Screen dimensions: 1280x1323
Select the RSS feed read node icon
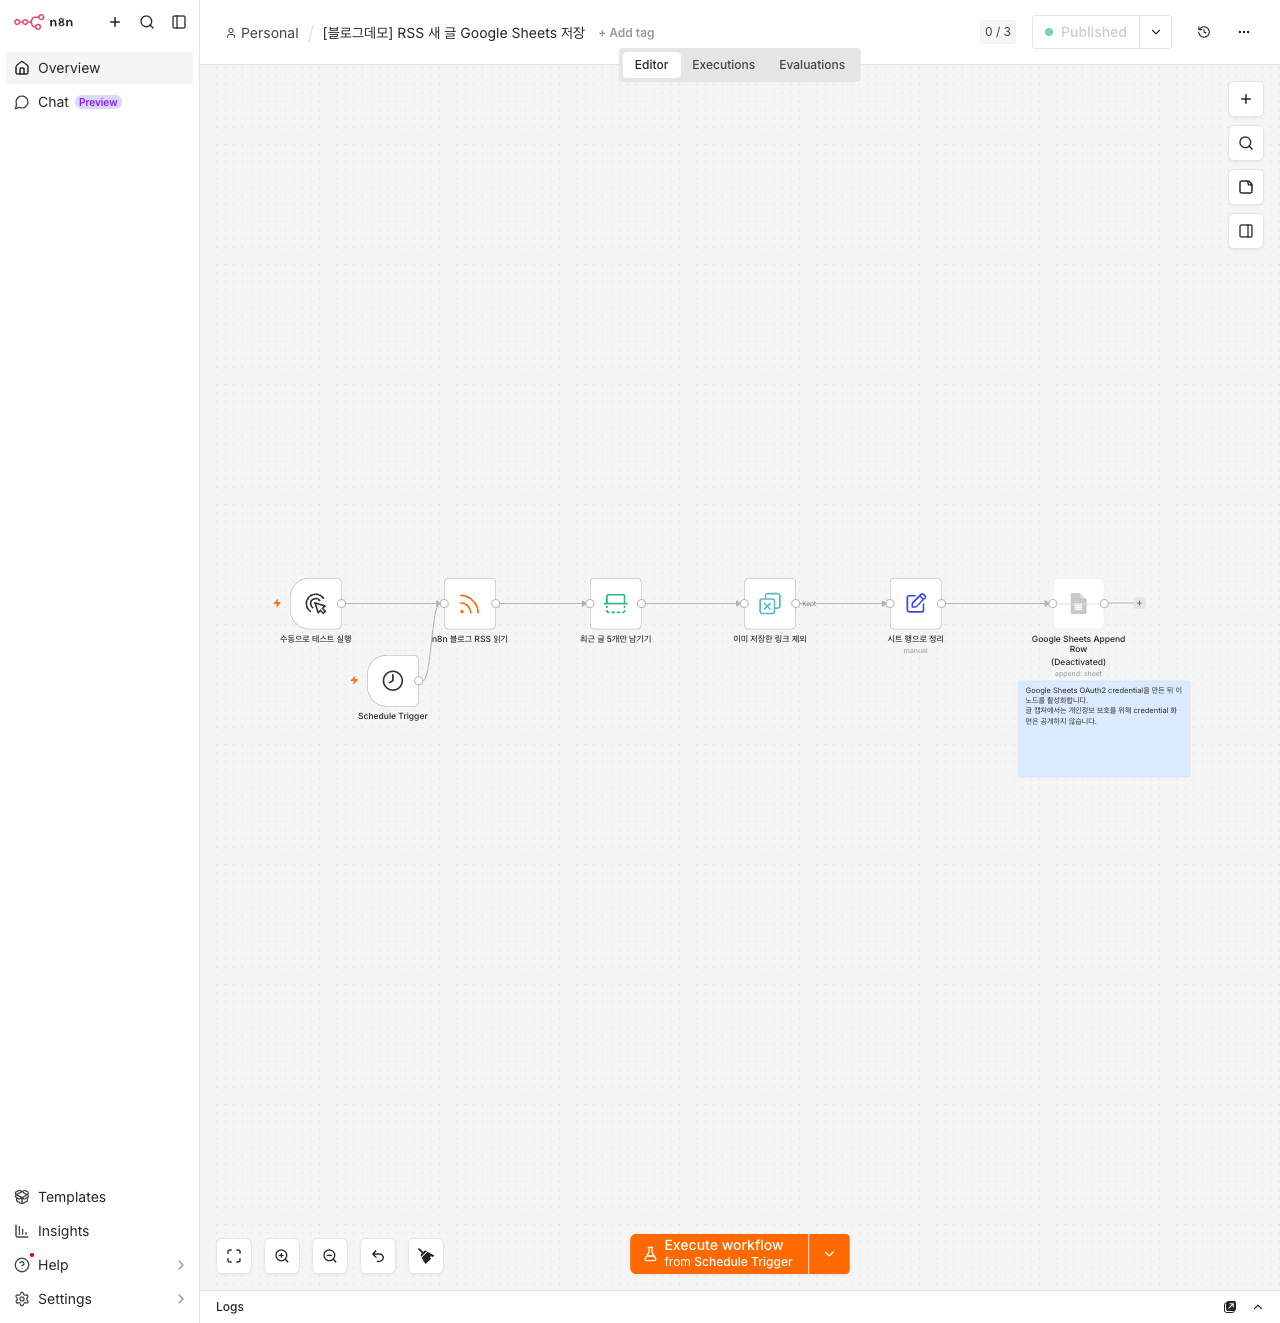click(x=470, y=603)
